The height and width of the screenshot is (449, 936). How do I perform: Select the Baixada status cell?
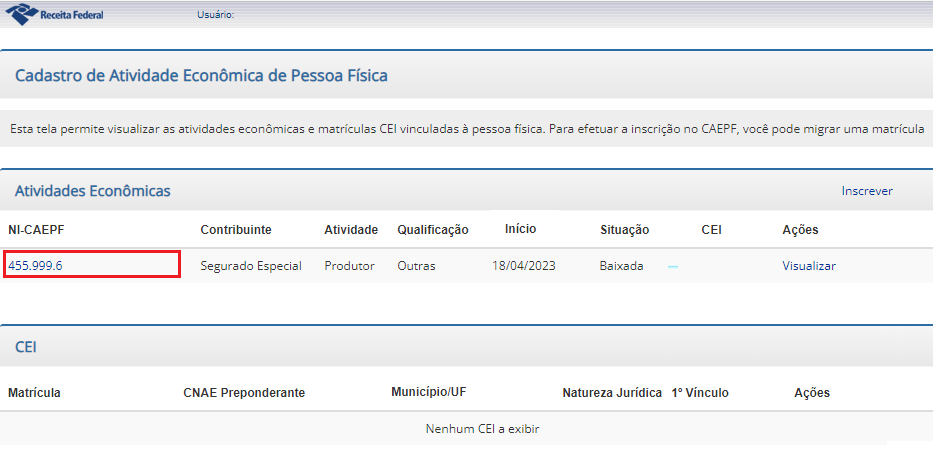[621, 266]
